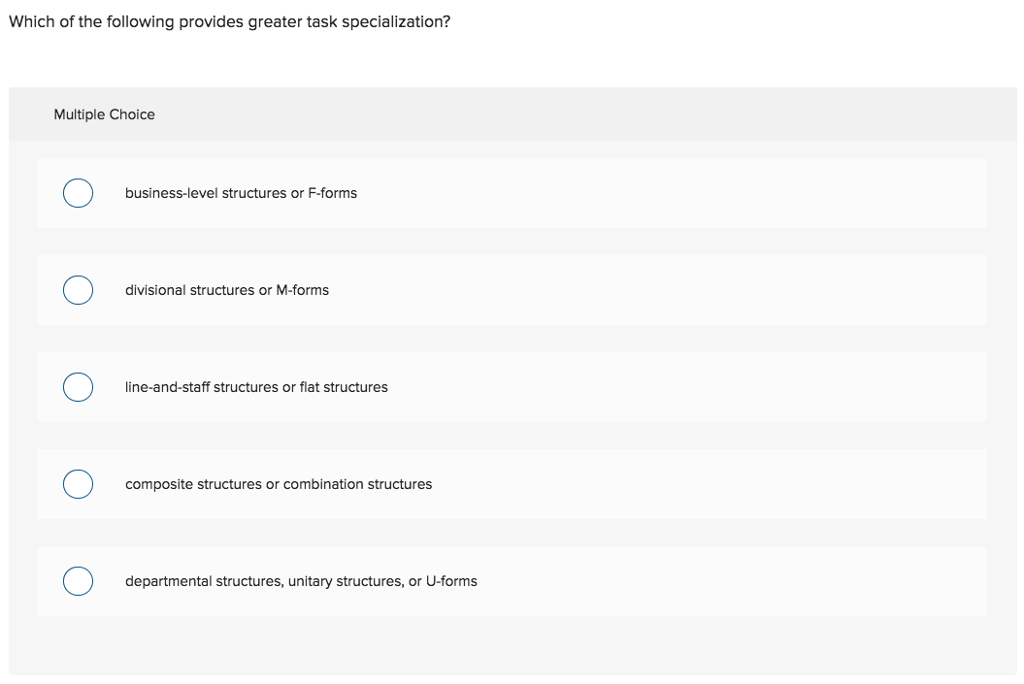The height and width of the screenshot is (684, 1024).
Task: Select the business-level structures or F-forms radio button
Action: click(78, 193)
